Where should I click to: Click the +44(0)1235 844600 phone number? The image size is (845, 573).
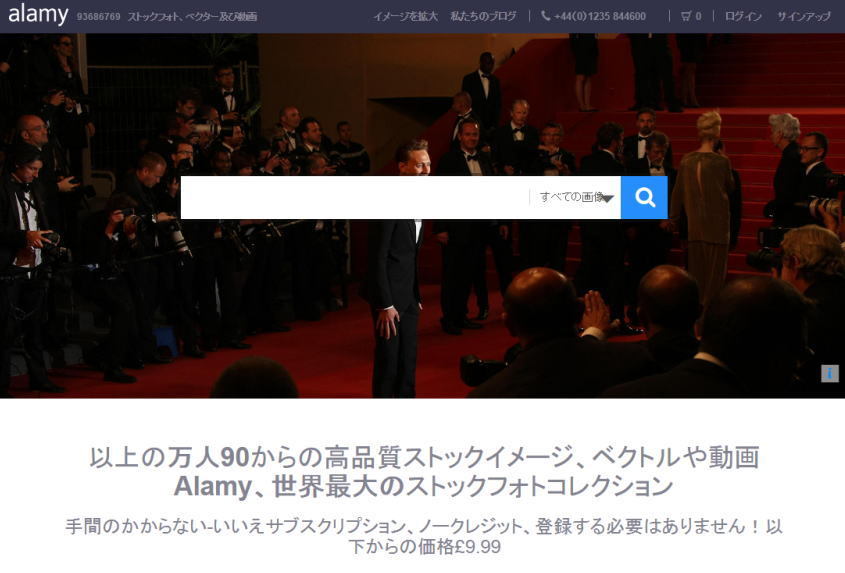600,16
